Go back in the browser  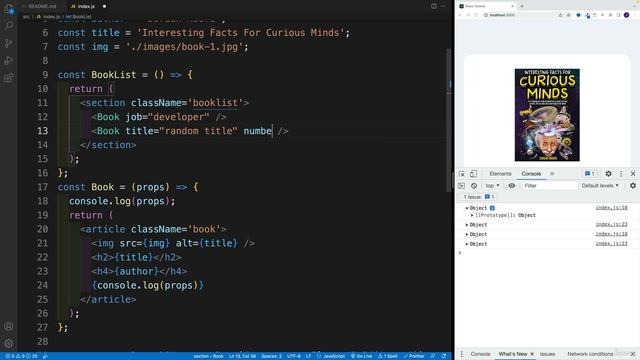(460, 15)
